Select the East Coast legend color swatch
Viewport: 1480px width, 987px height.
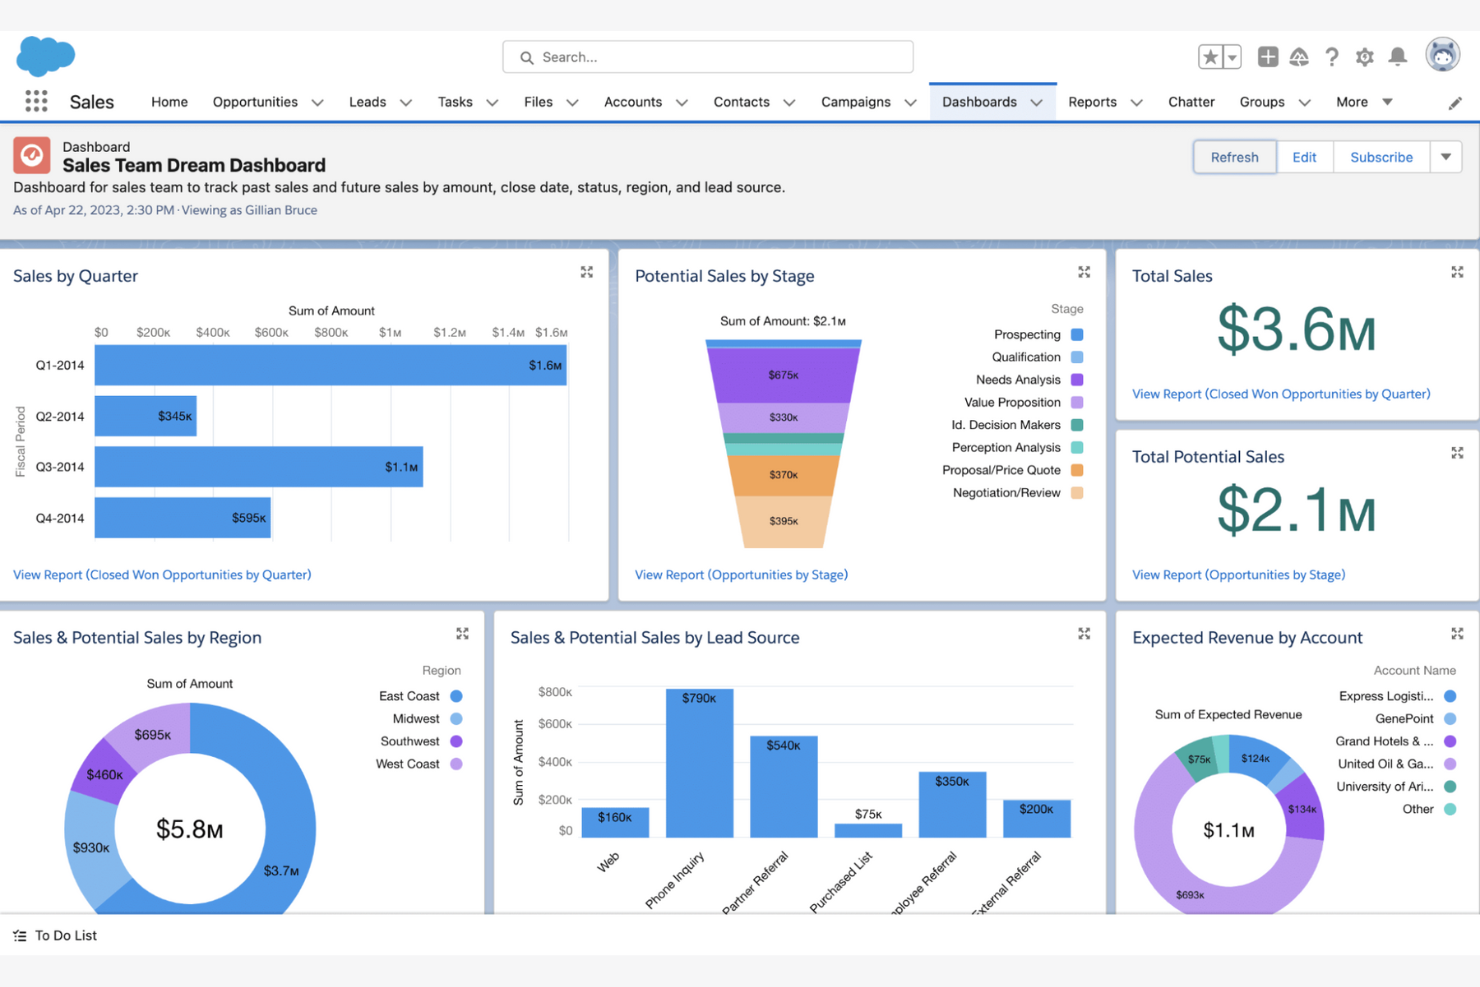pos(456,695)
